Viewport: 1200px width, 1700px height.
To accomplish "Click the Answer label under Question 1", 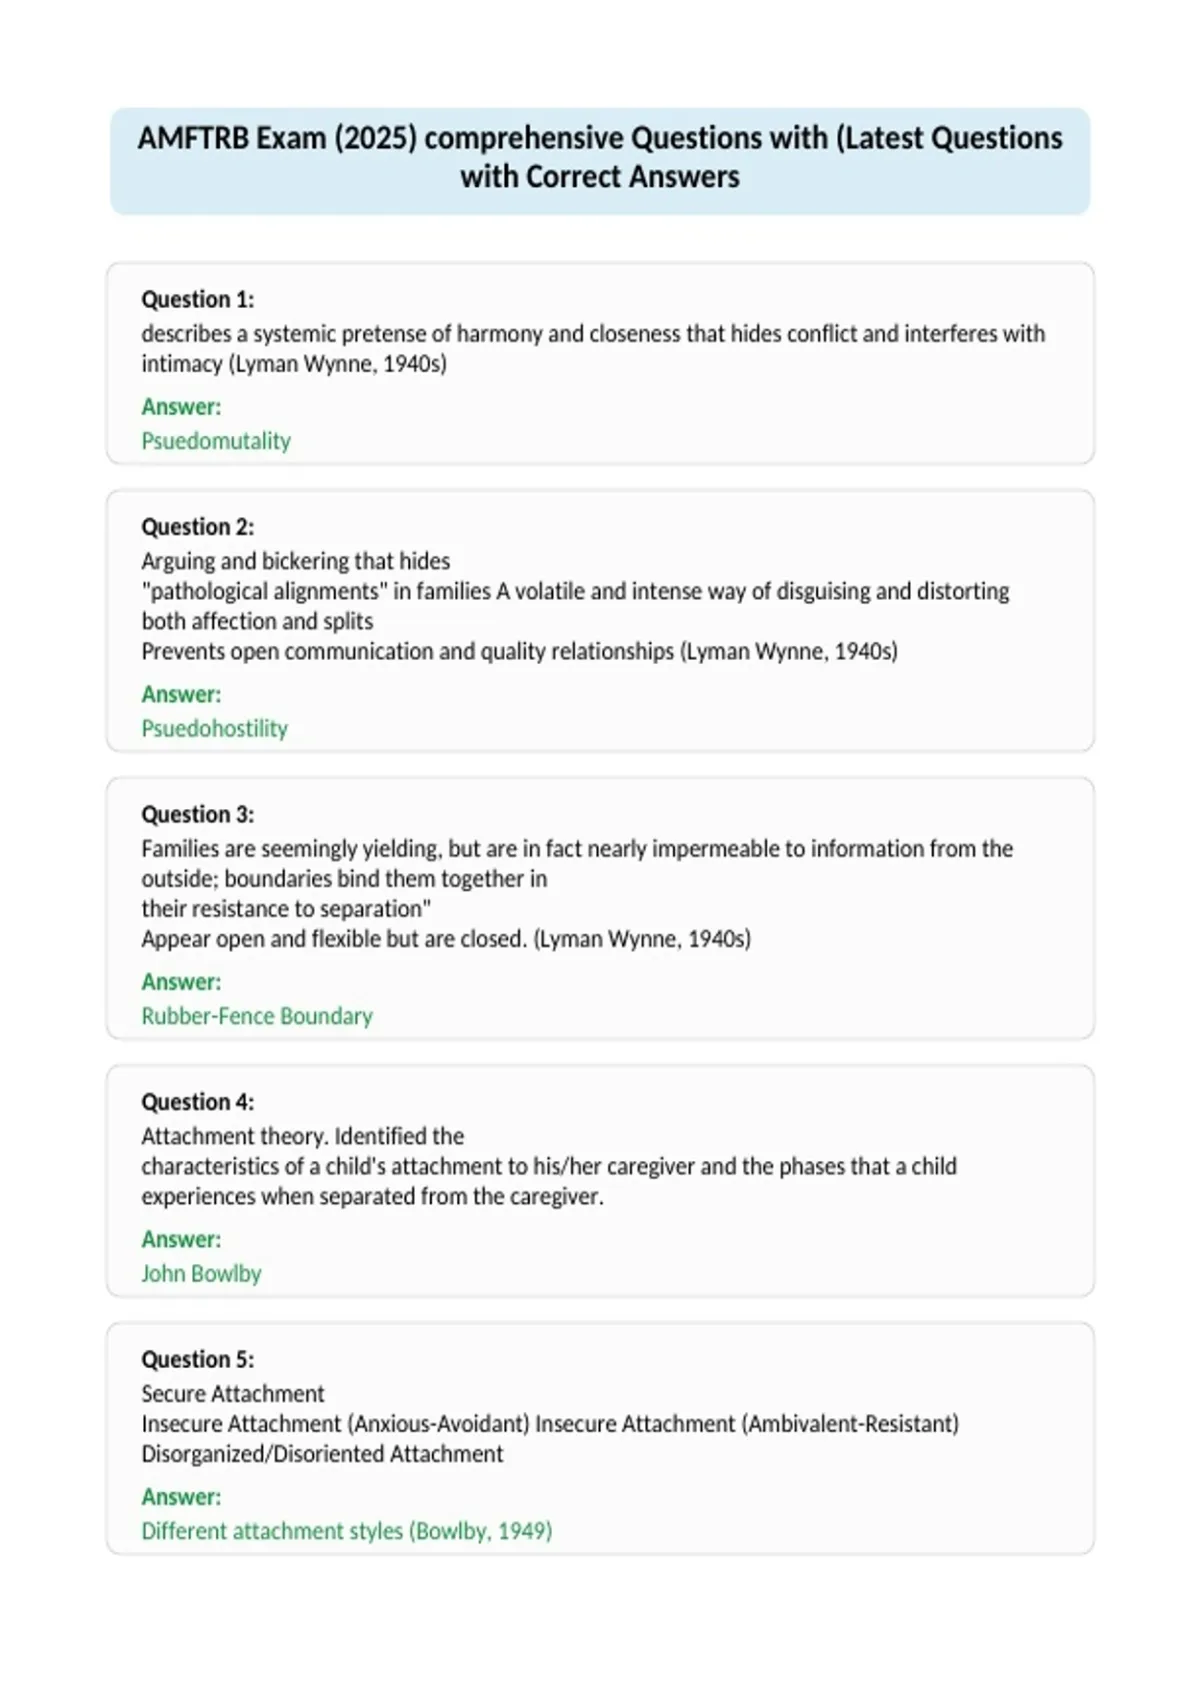I will click(x=181, y=407).
